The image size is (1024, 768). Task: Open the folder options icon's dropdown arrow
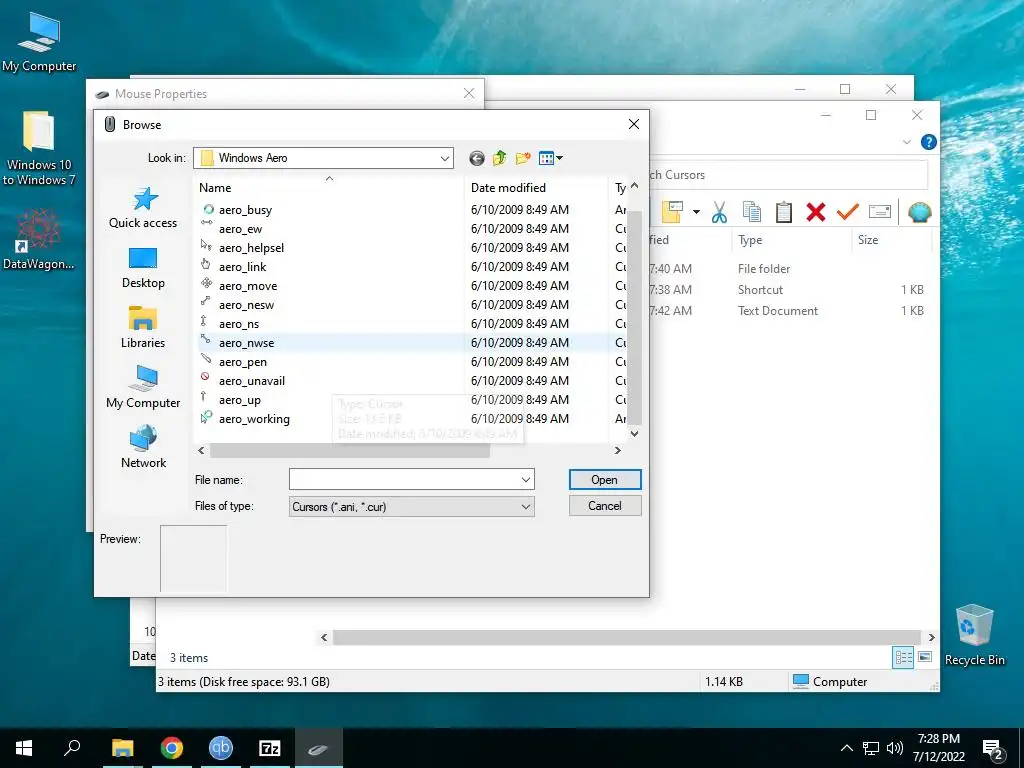point(696,212)
